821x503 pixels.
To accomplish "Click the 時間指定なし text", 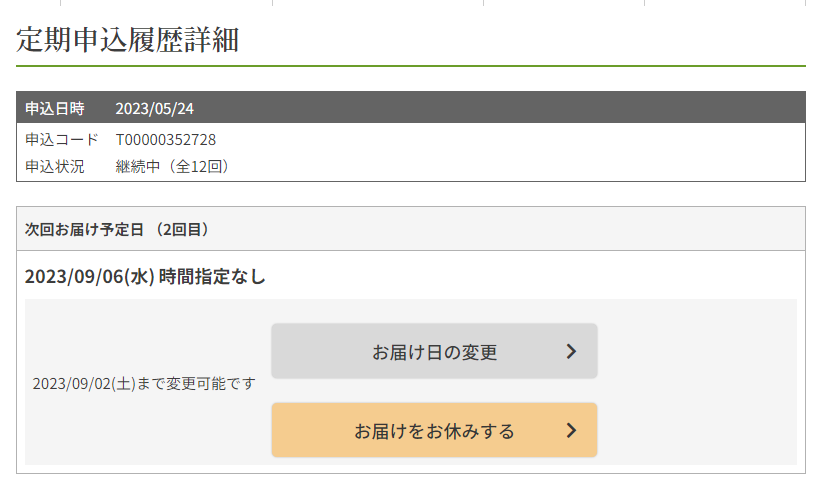I will (212, 277).
